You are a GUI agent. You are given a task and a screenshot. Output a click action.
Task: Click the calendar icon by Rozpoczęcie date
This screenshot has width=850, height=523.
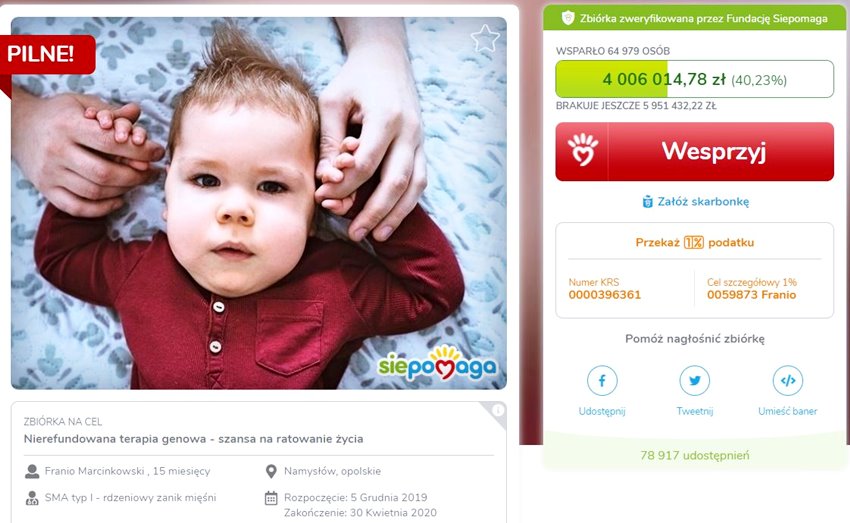(x=271, y=498)
